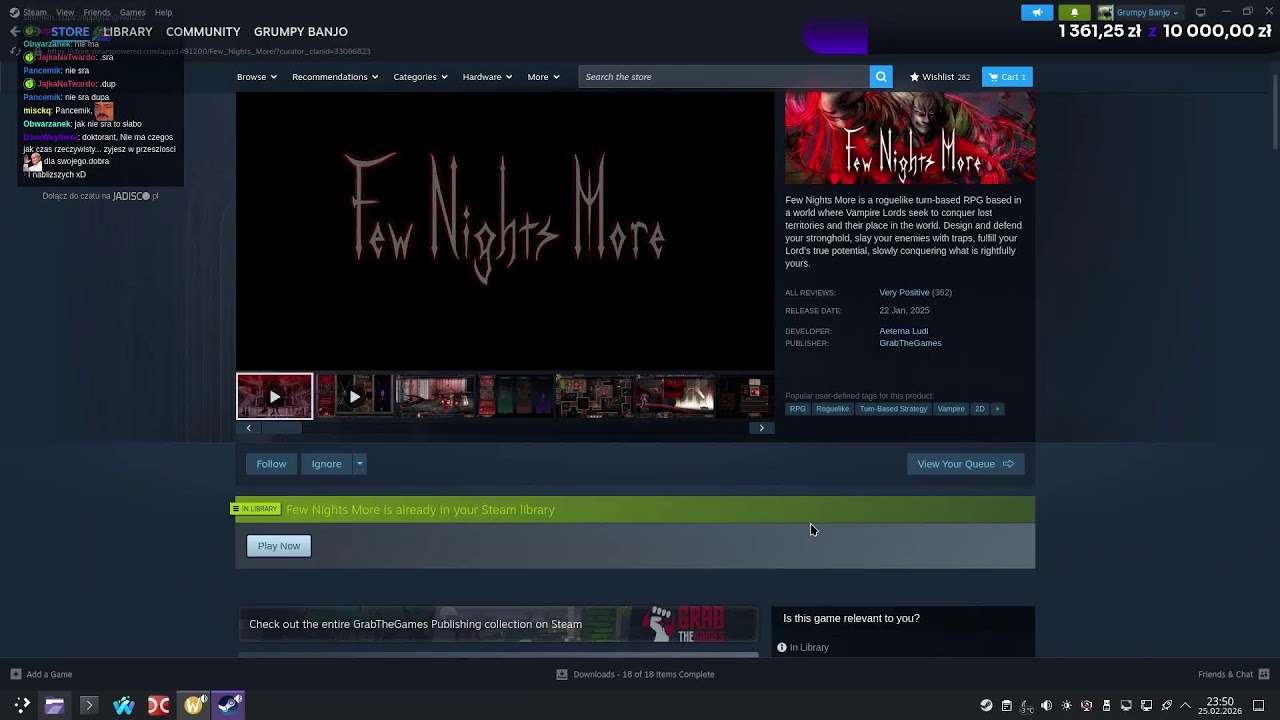Screen dimensions: 1280x720
Task: Open GrabTheGames Publishing collection banner
Action: point(498,624)
